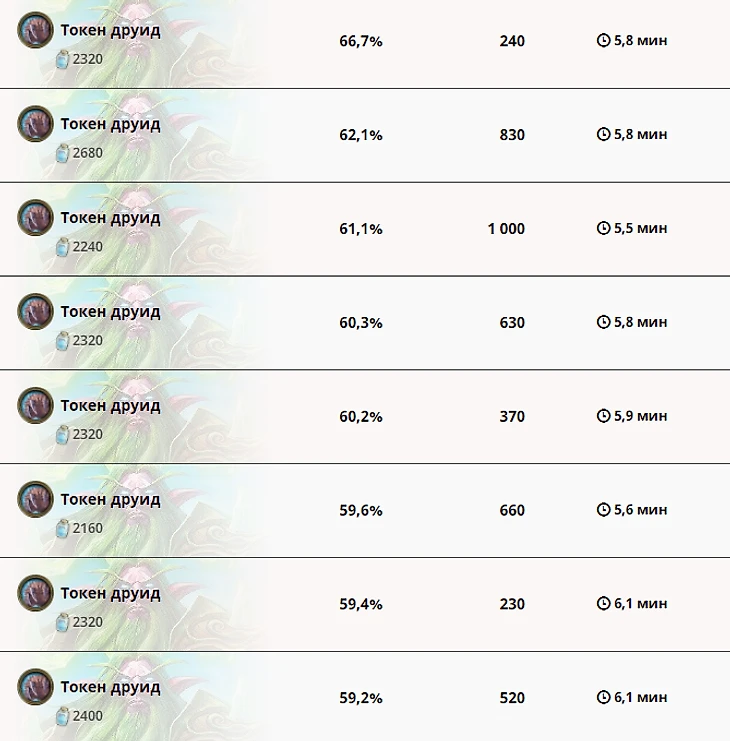
Task: Click druid class icon on the 66,7% row
Action: pyautogui.click(x=35, y=30)
